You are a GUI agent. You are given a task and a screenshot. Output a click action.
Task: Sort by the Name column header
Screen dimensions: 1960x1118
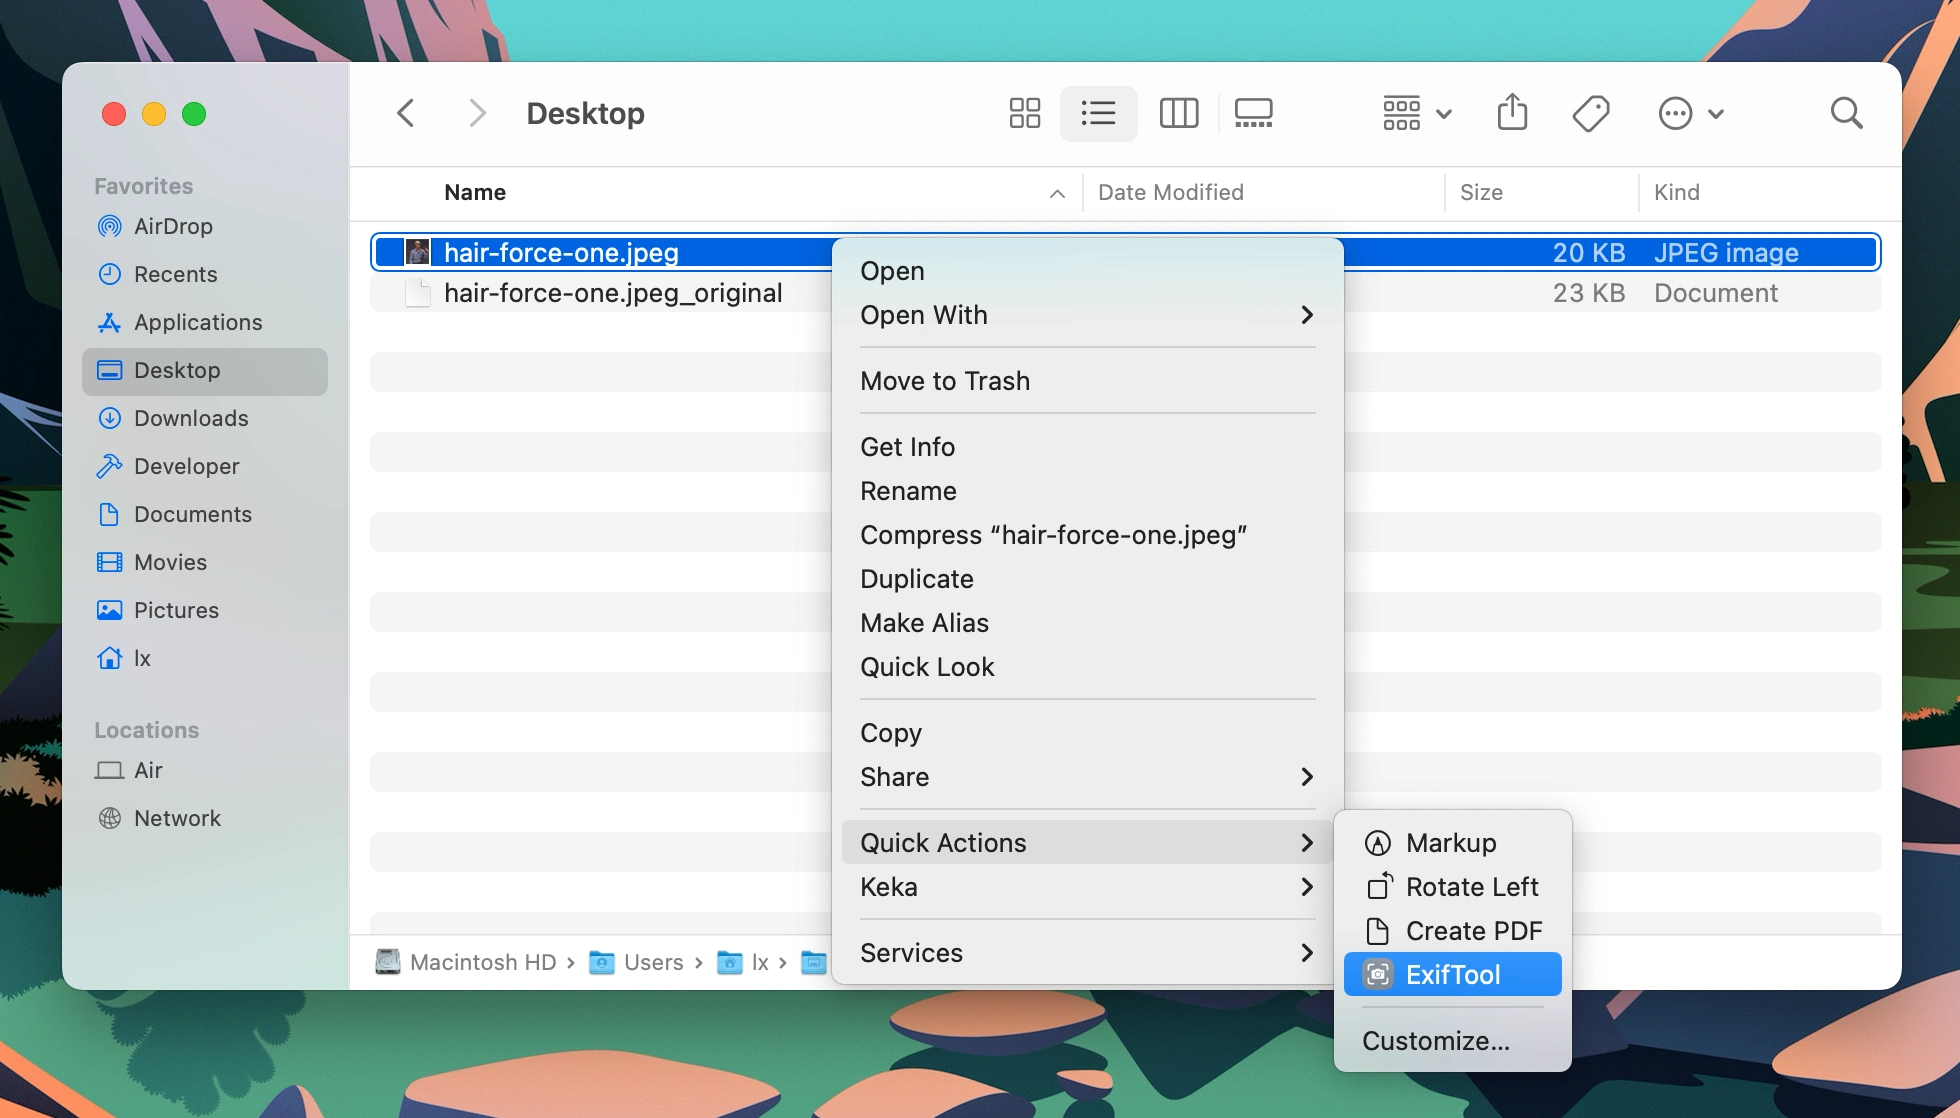pyautogui.click(x=475, y=192)
